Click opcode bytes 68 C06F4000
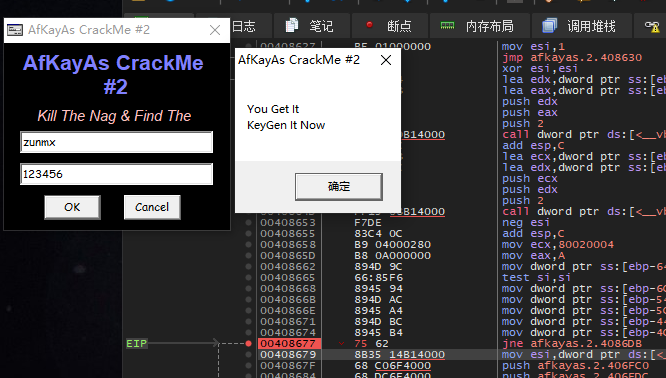 [393, 366]
